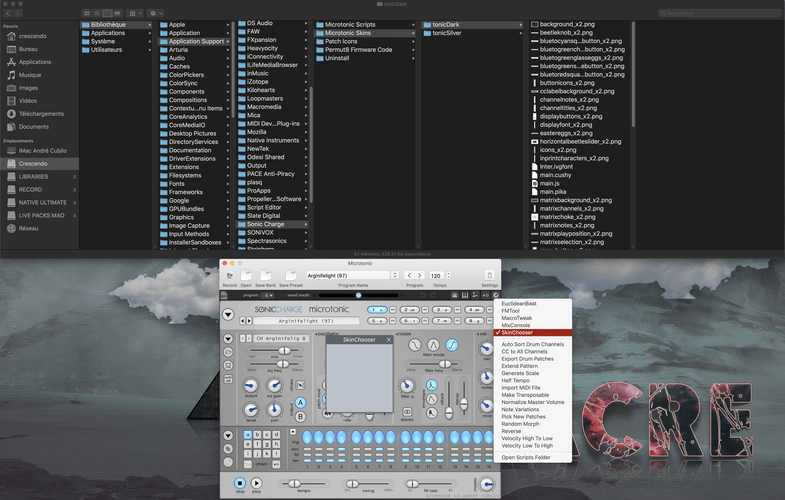Select the high-pass filter mode icon
The width and height of the screenshot is (785, 500).
click(452, 345)
